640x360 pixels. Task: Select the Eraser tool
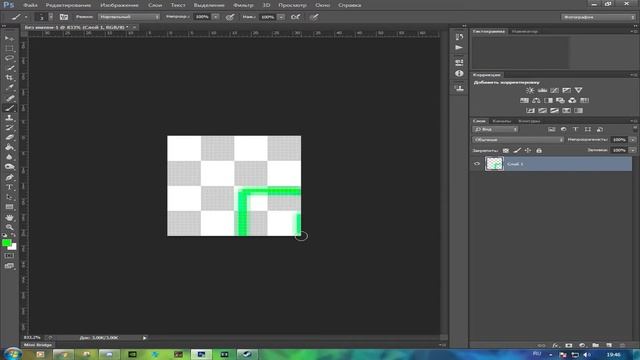pos(9,137)
